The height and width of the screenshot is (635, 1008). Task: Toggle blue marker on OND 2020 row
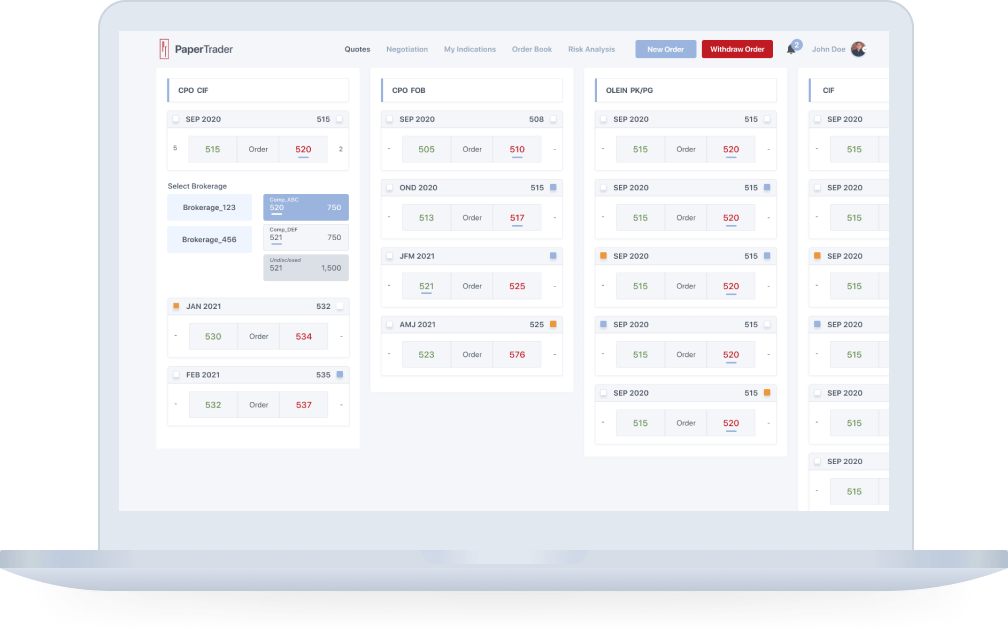(x=554, y=187)
